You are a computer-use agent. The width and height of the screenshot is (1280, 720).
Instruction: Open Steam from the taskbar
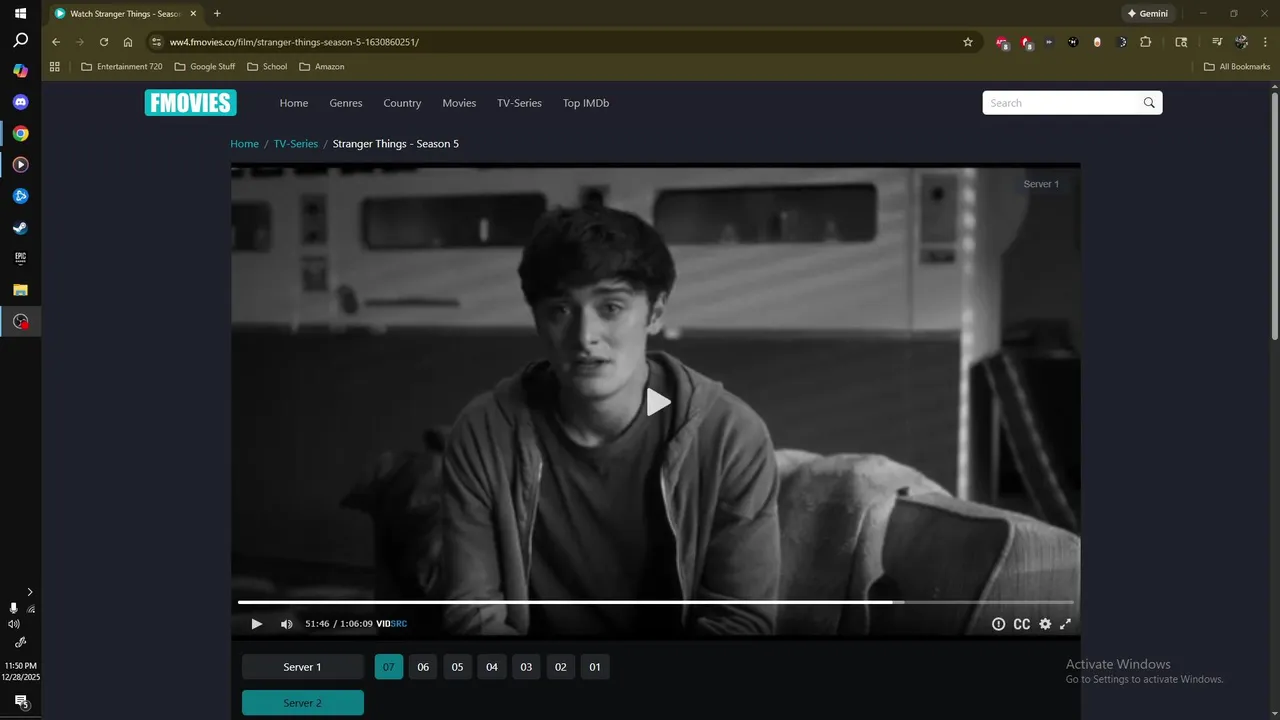20,227
